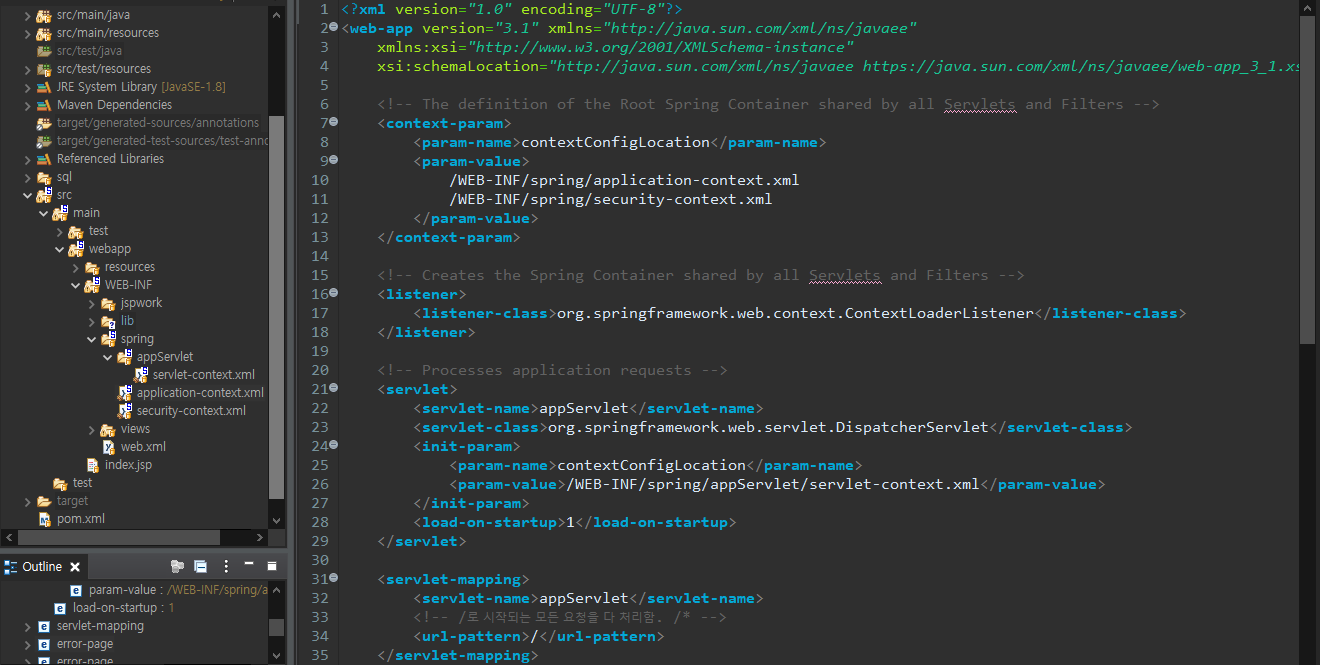Open the Outline view menu (three dots)
Image resolution: width=1320 pixels, height=665 pixels.
[x=226, y=567]
